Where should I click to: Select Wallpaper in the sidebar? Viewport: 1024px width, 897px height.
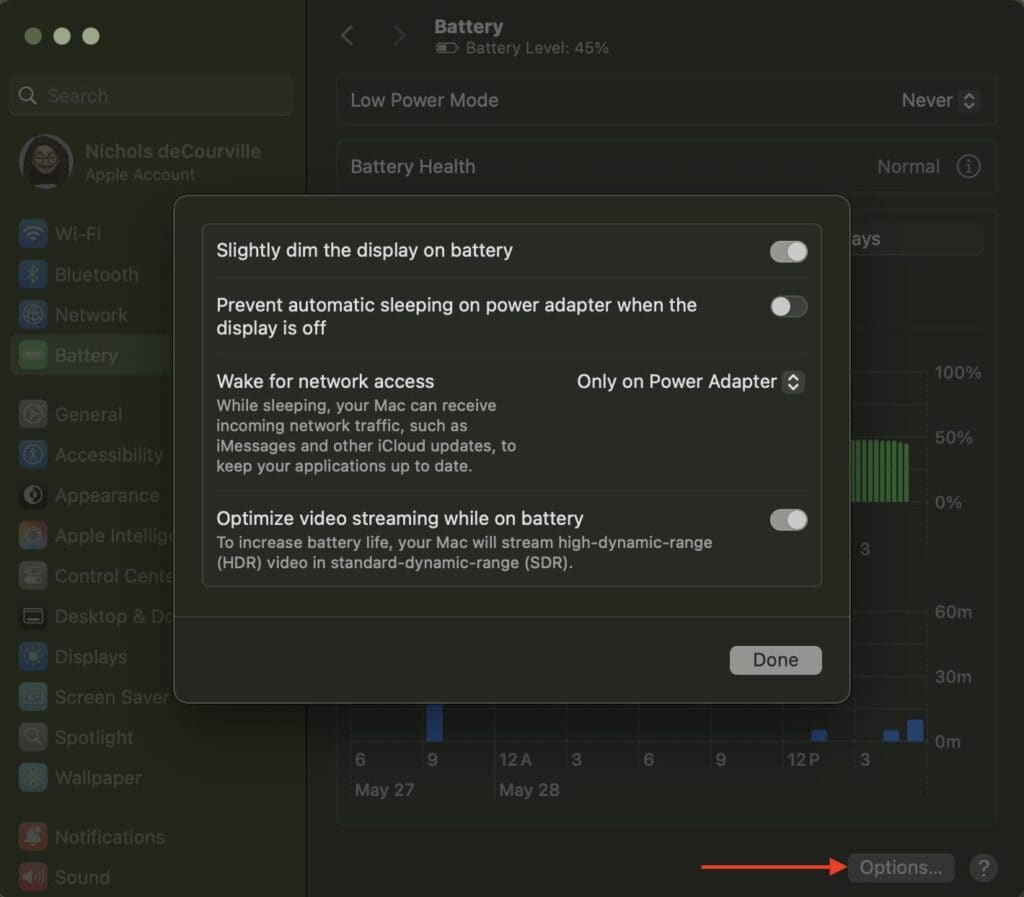coord(97,778)
